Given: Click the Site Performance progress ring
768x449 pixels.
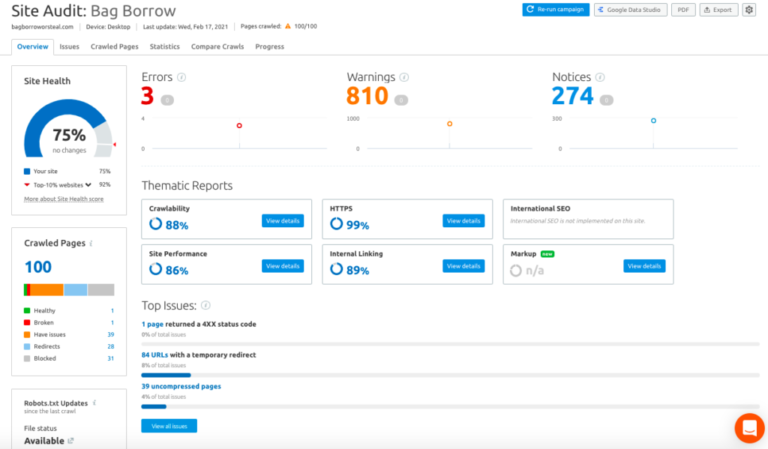Looking at the screenshot, I should click(x=155, y=269).
